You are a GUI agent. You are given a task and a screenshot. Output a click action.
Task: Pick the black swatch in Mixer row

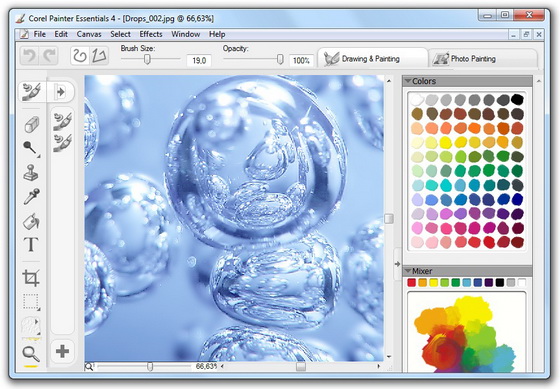coord(500,283)
